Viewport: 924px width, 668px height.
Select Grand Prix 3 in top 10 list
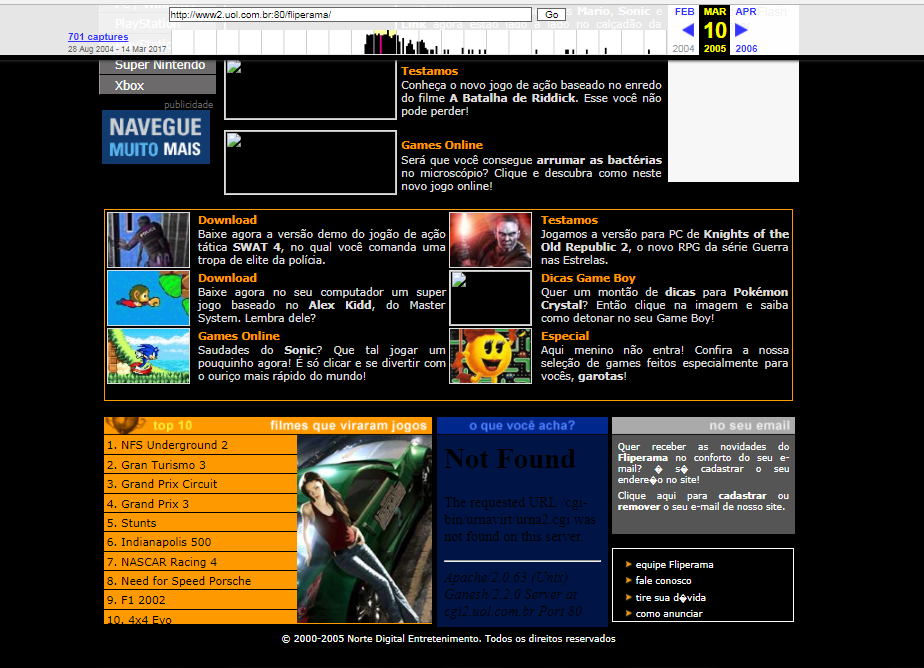point(200,504)
